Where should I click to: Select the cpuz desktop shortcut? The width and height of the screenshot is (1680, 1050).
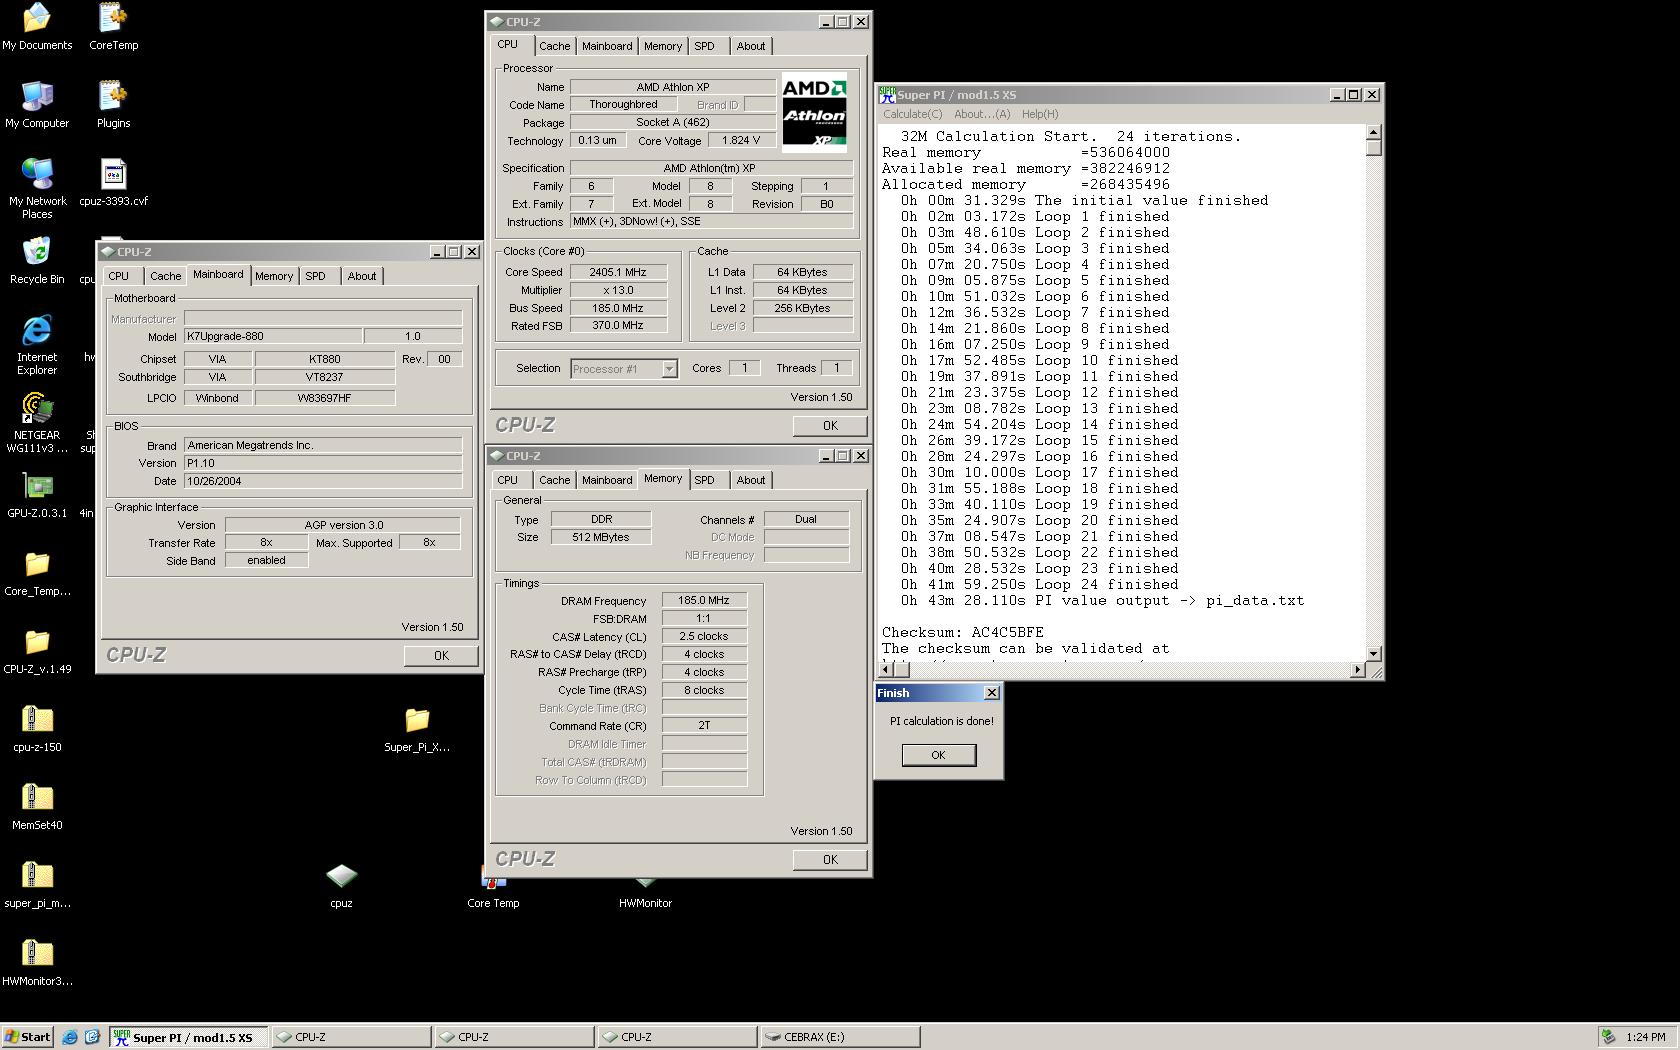[341, 885]
